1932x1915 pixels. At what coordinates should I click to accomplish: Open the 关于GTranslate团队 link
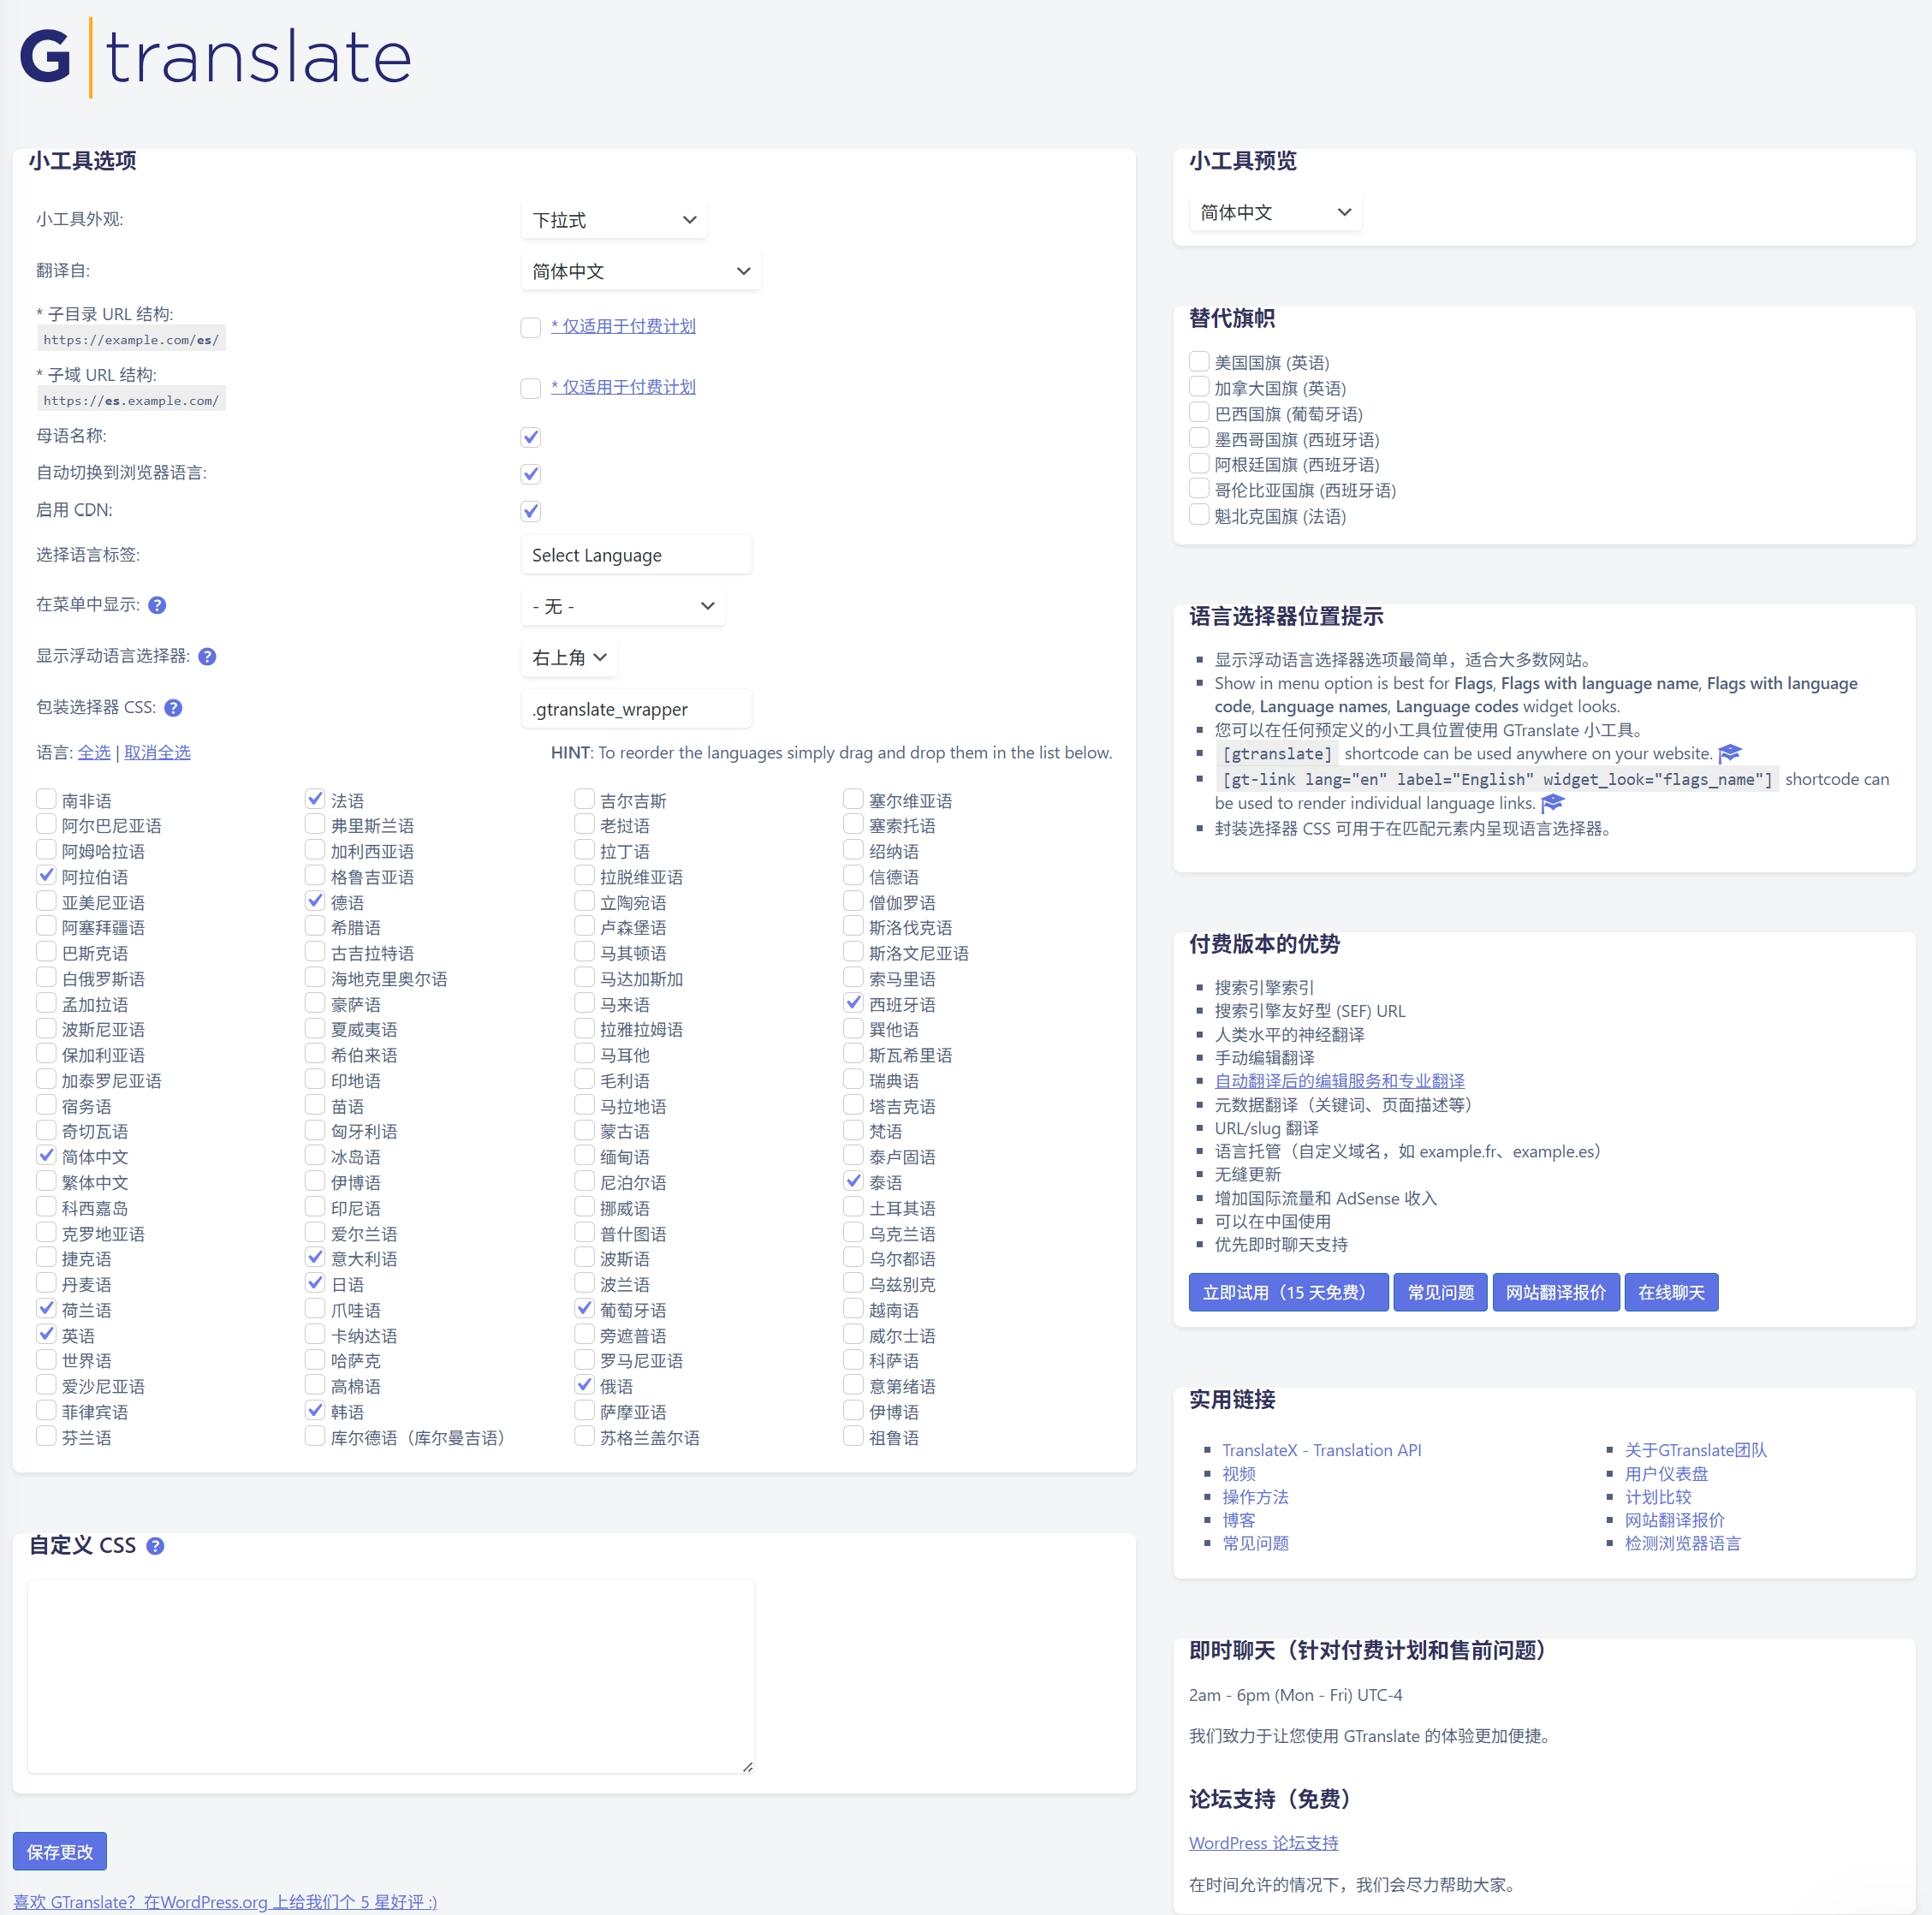pos(1695,1450)
